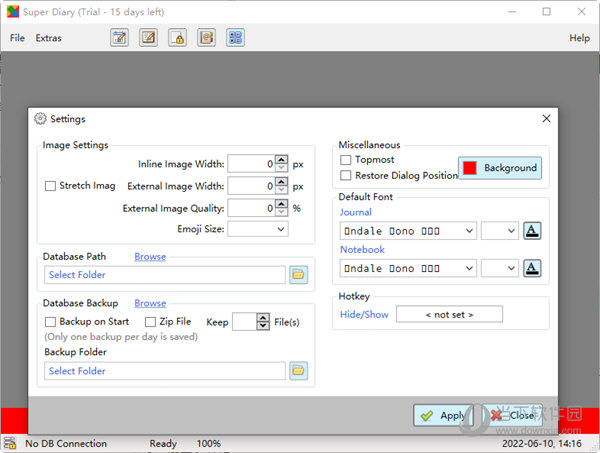Click the hotkey '< not set >' field

(x=449, y=314)
